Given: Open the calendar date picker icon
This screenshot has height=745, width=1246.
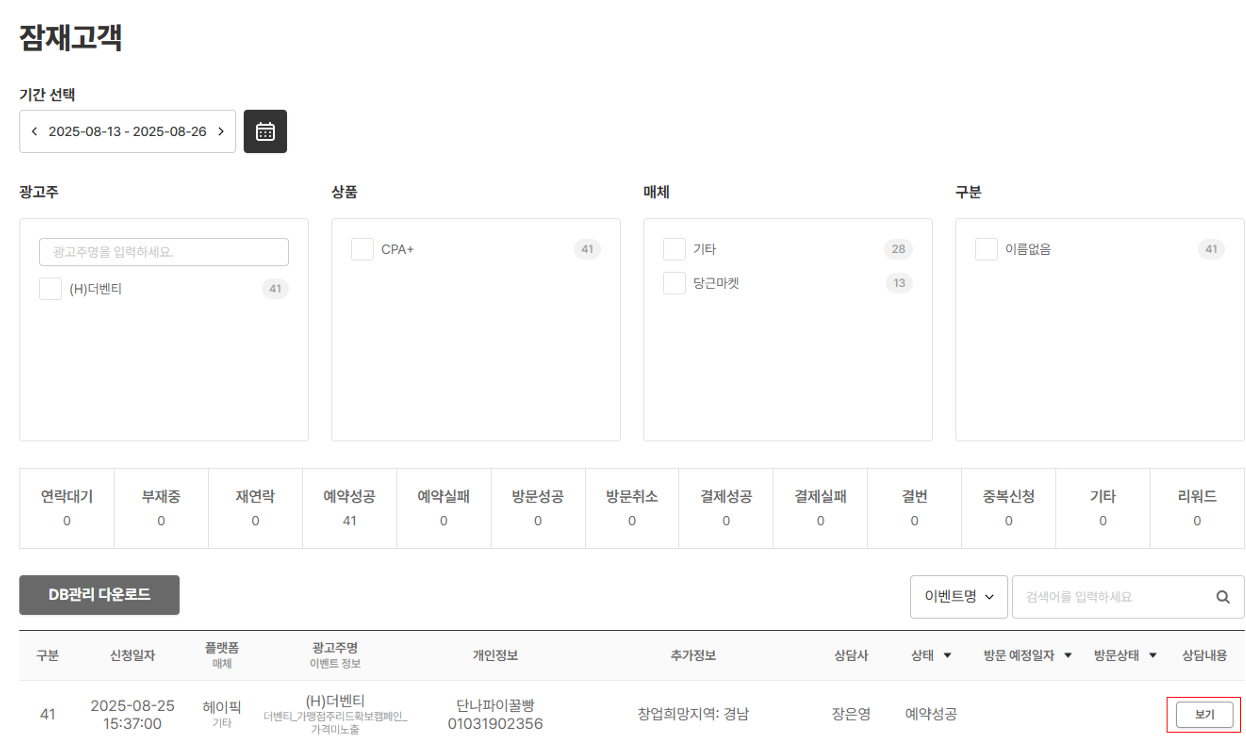Looking at the screenshot, I should click(264, 130).
